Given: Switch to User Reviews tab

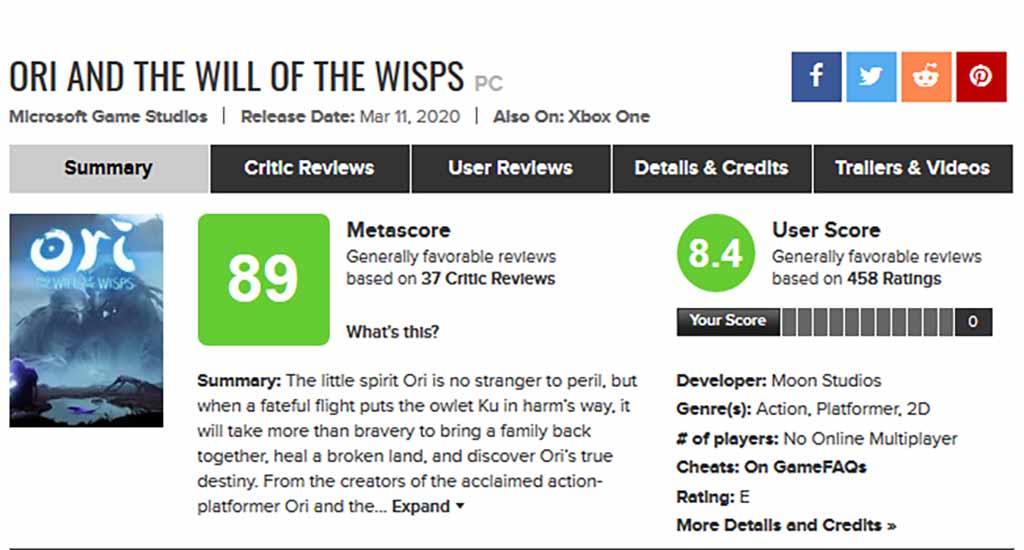Looking at the screenshot, I should (x=511, y=169).
